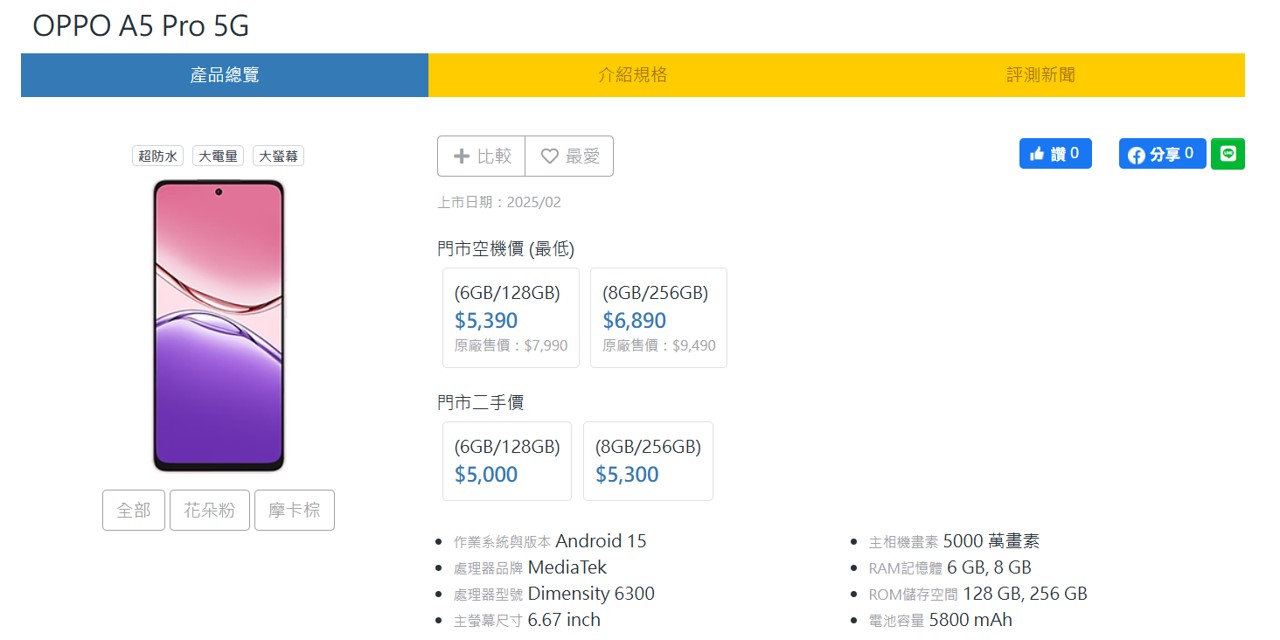Click the OPPO A5 Pro phone image
Viewport: 1280px width, 640px height.
click(x=218, y=325)
